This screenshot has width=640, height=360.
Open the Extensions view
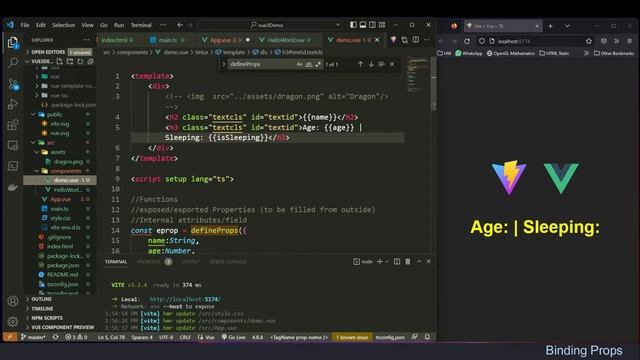click(x=13, y=124)
